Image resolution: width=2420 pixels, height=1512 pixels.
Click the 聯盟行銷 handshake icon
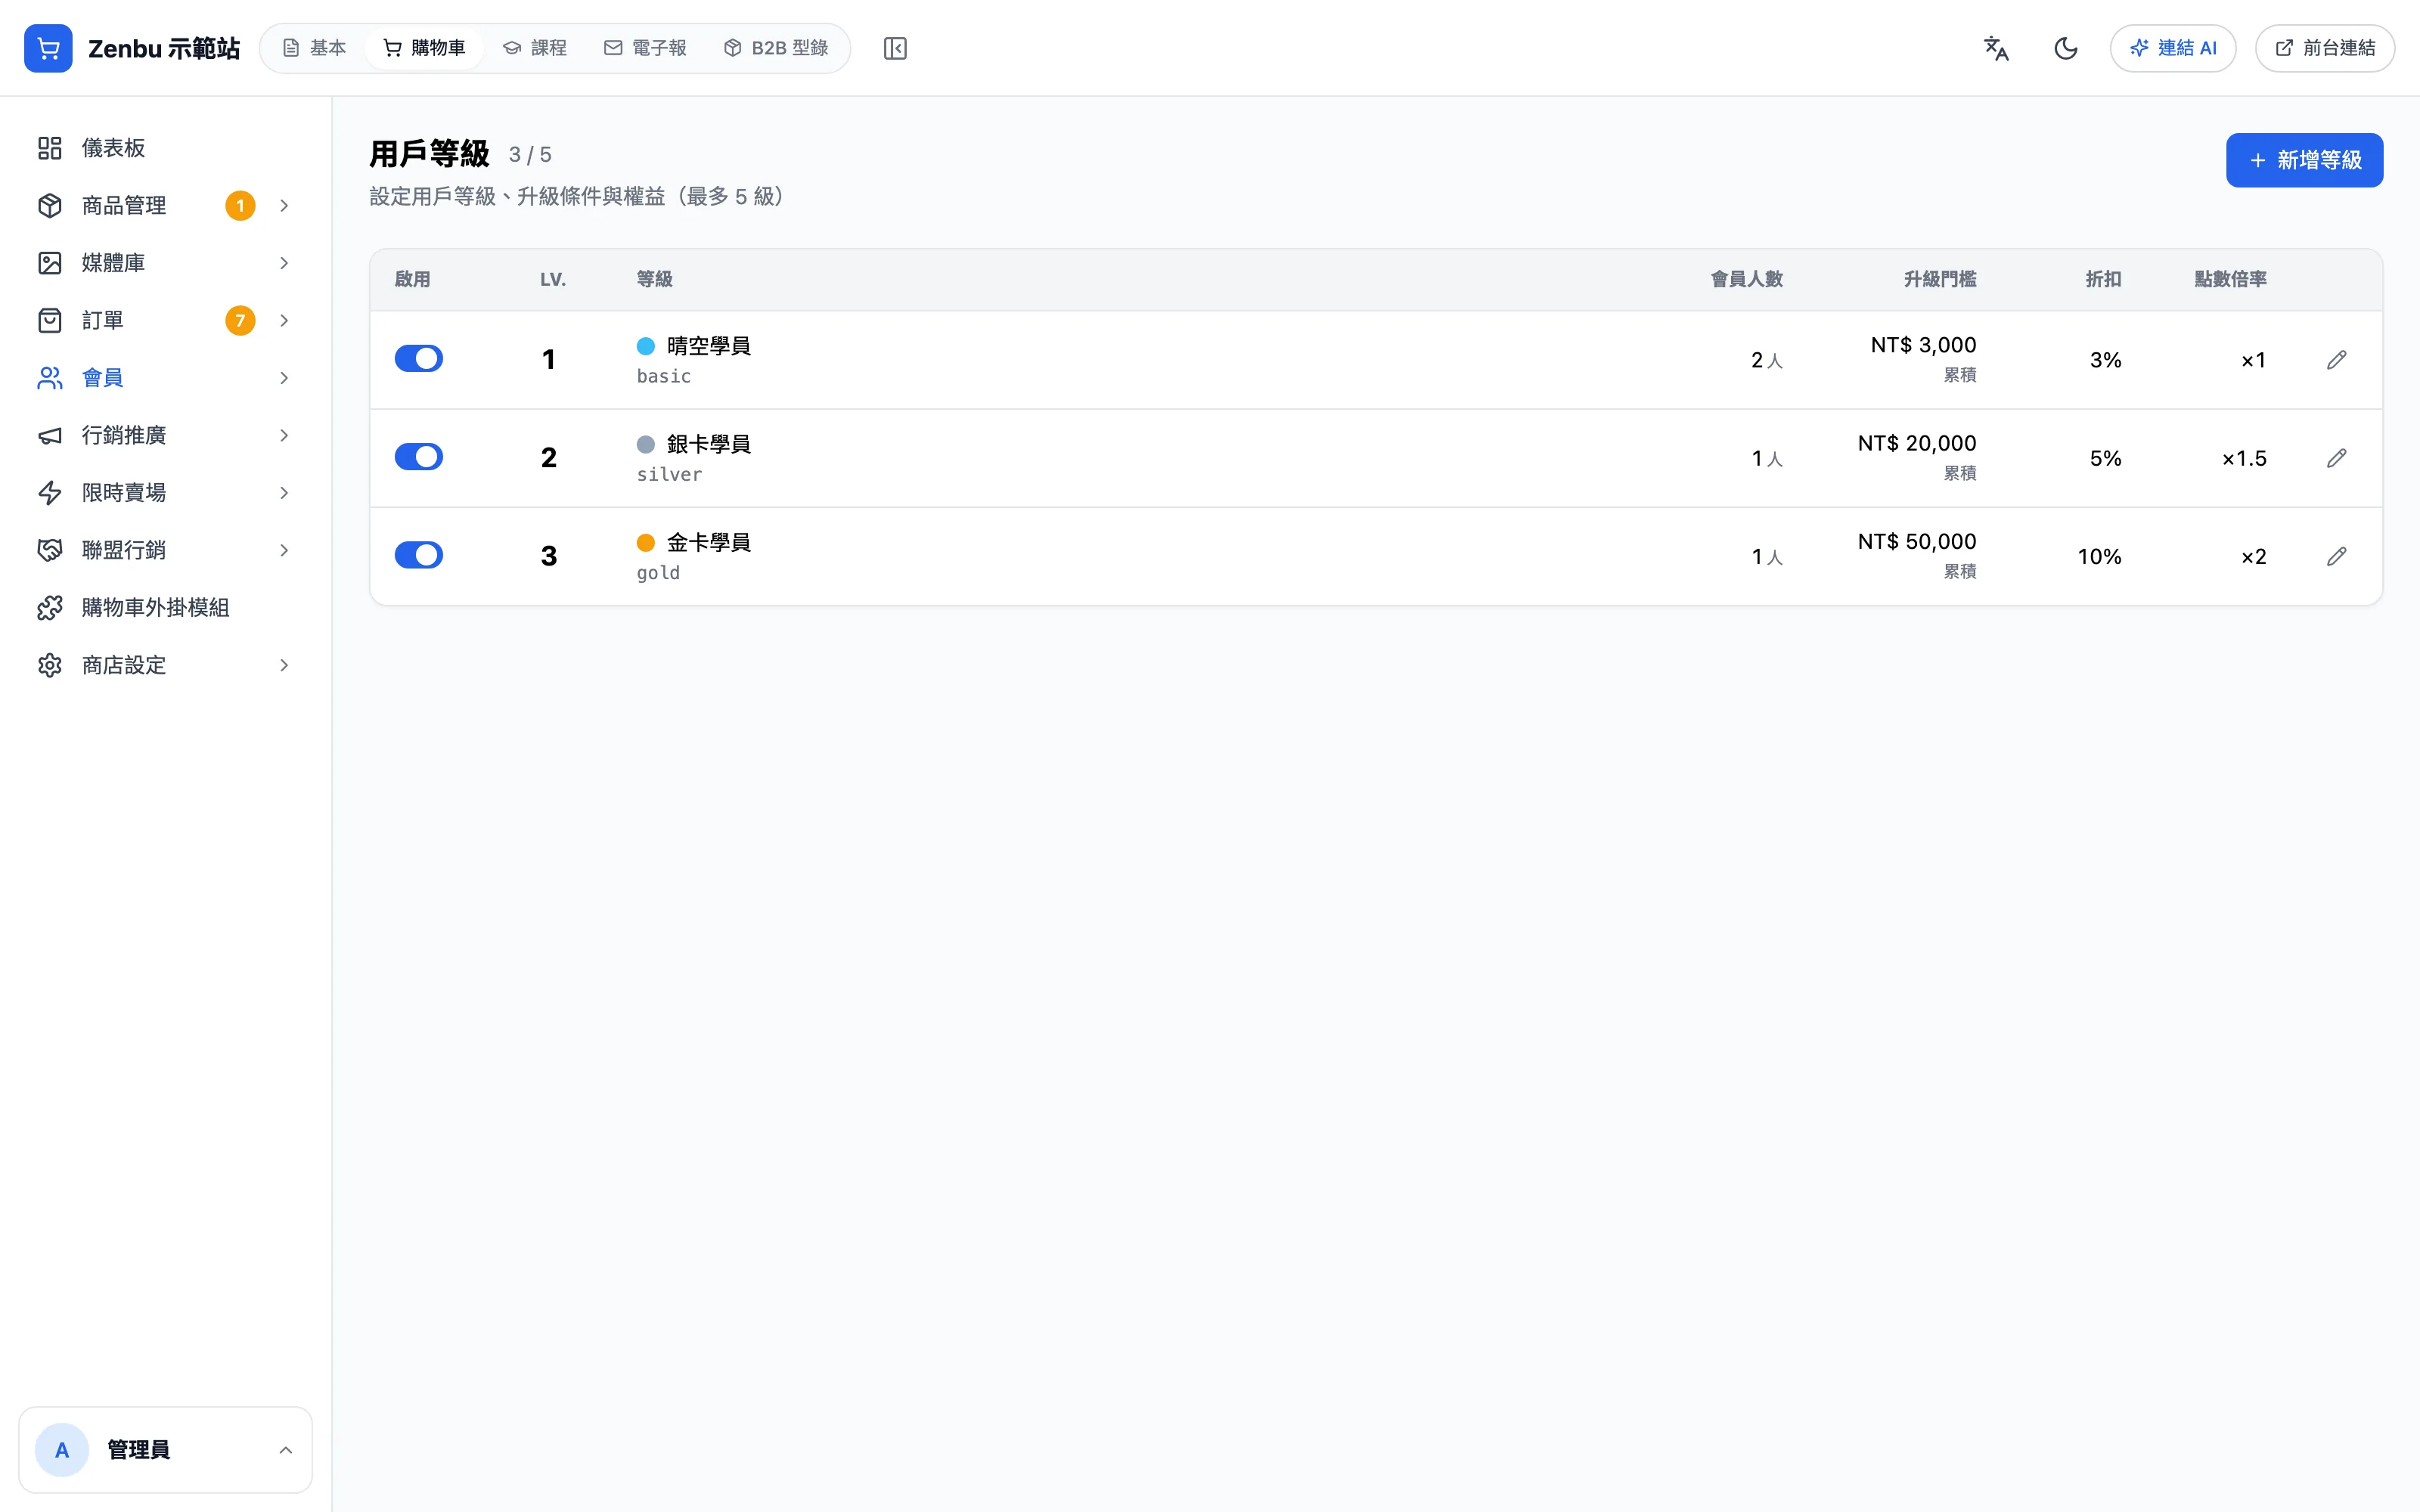pyautogui.click(x=50, y=550)
